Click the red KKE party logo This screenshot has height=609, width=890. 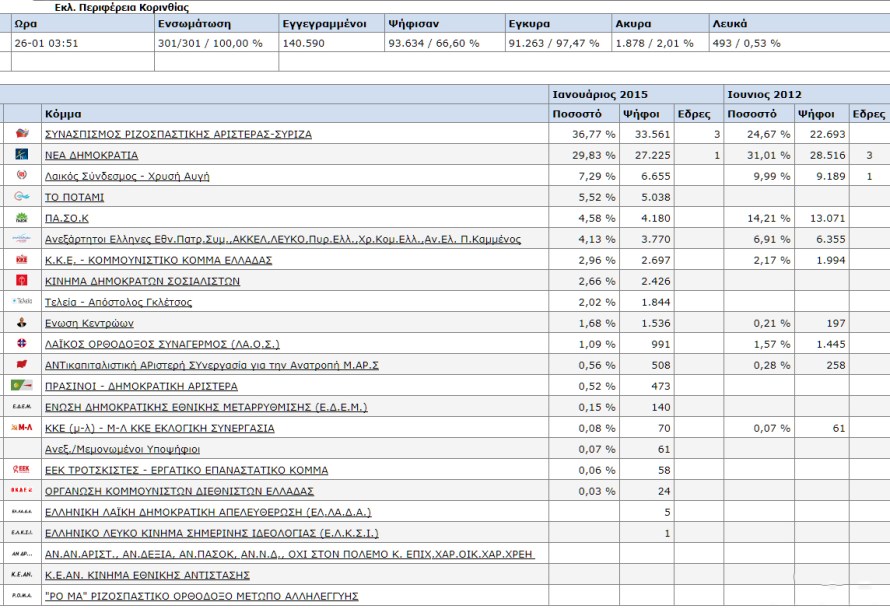[22, 260]
